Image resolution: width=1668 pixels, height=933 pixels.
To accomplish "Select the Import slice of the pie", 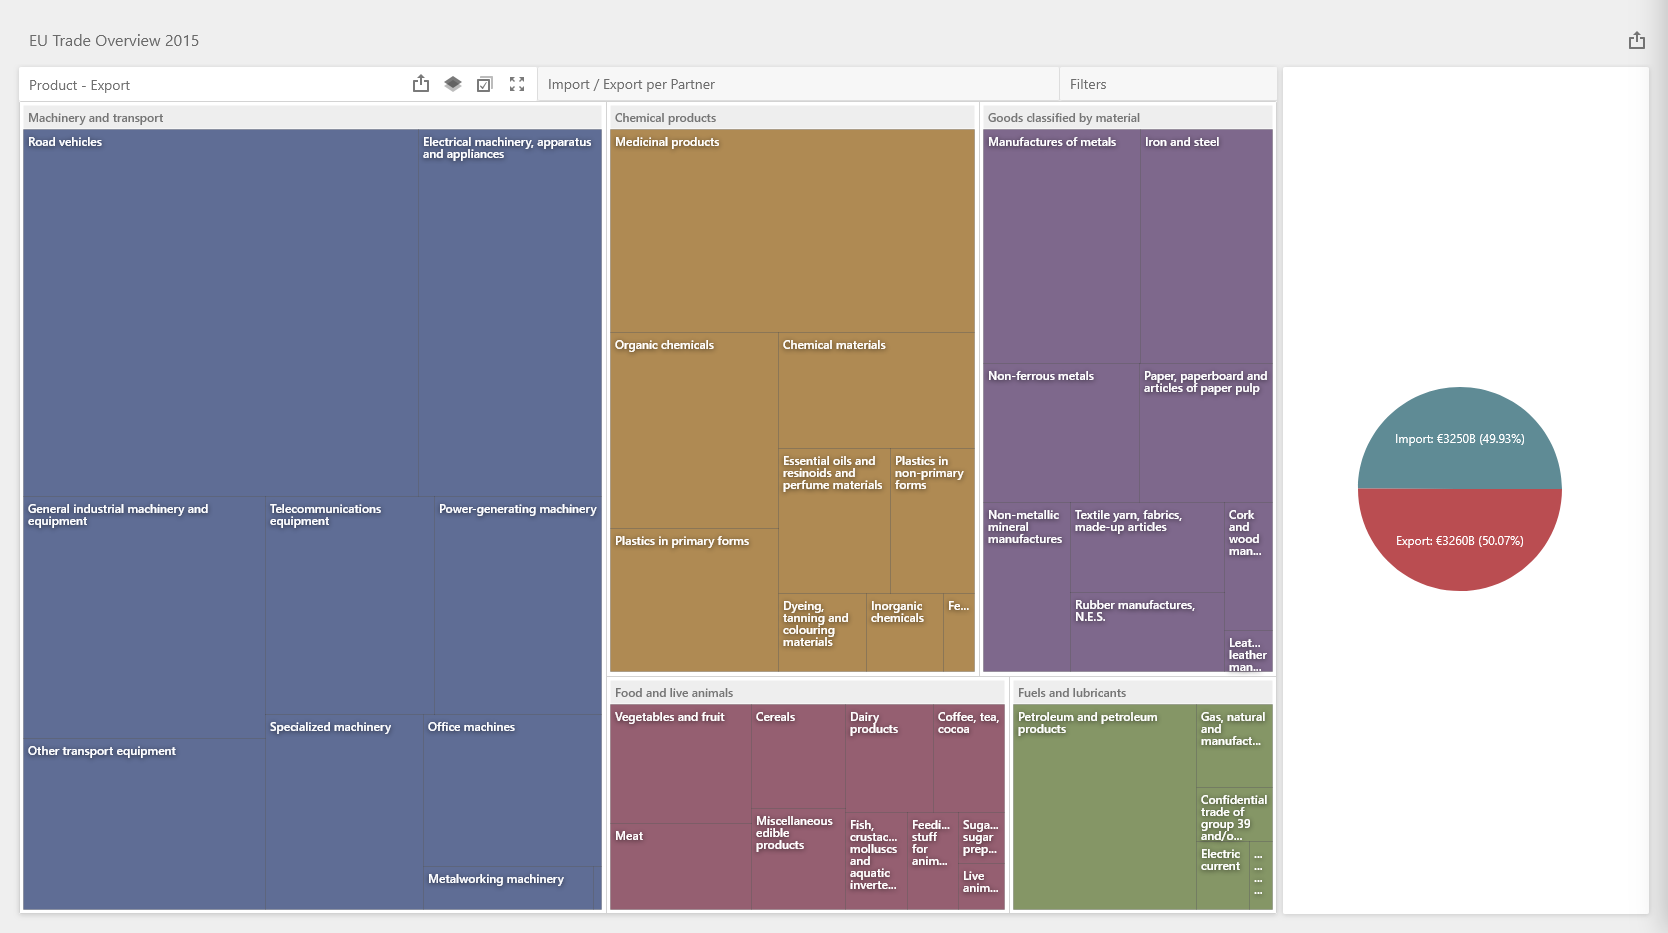I will pos(1459,439).
